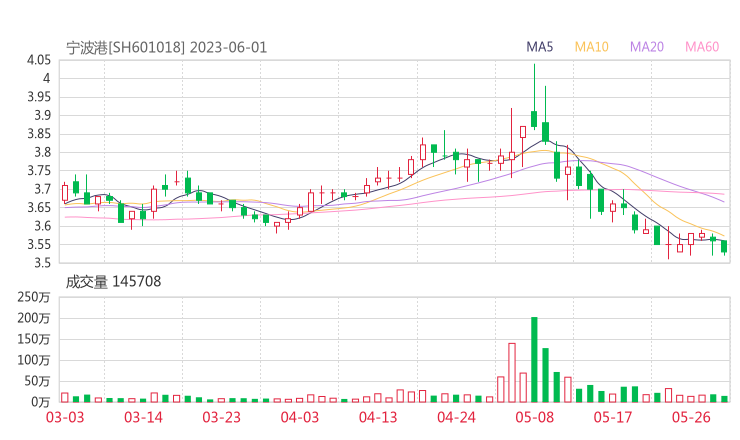This screenshot has width=740, height=440.
Task: Click the 宁波港[SH601018] 2023-06-01 title
Action: tap(167, 47)
